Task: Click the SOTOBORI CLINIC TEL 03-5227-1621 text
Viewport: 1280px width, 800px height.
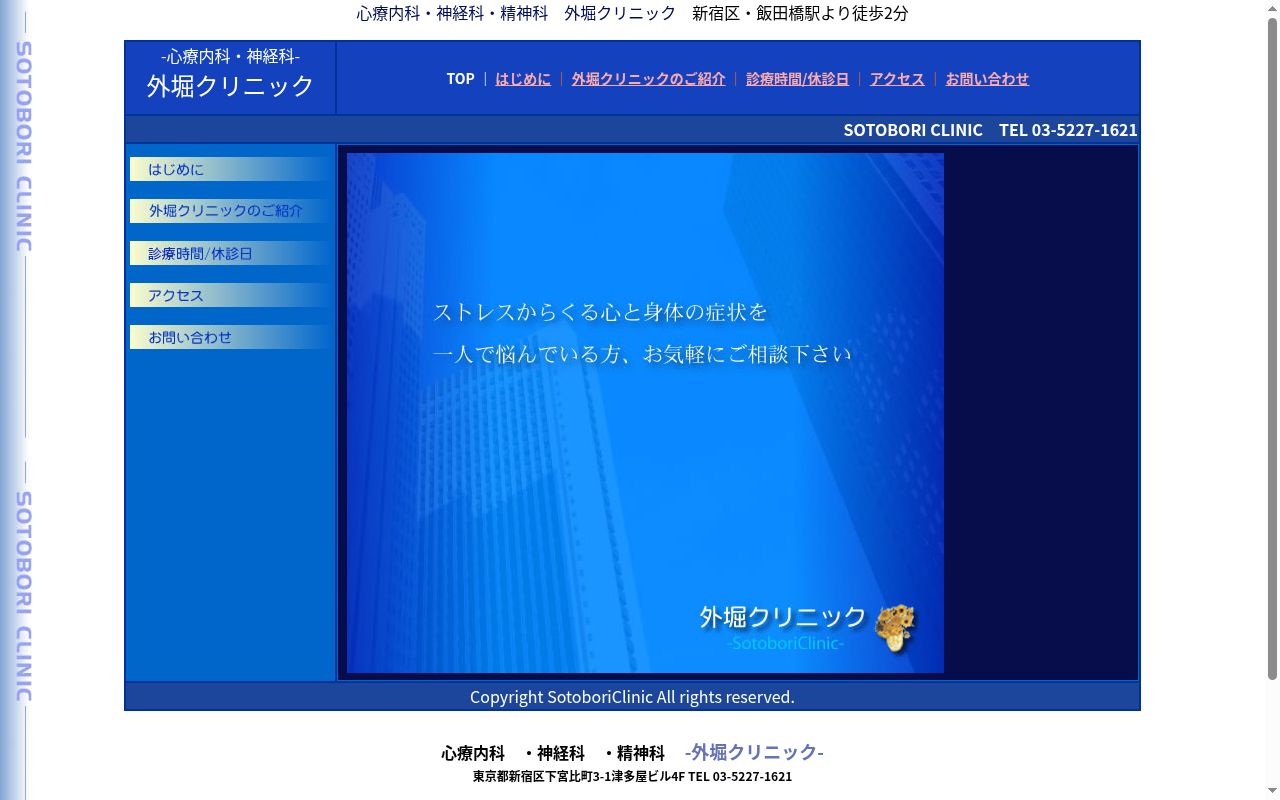Action: coord(990,130)
